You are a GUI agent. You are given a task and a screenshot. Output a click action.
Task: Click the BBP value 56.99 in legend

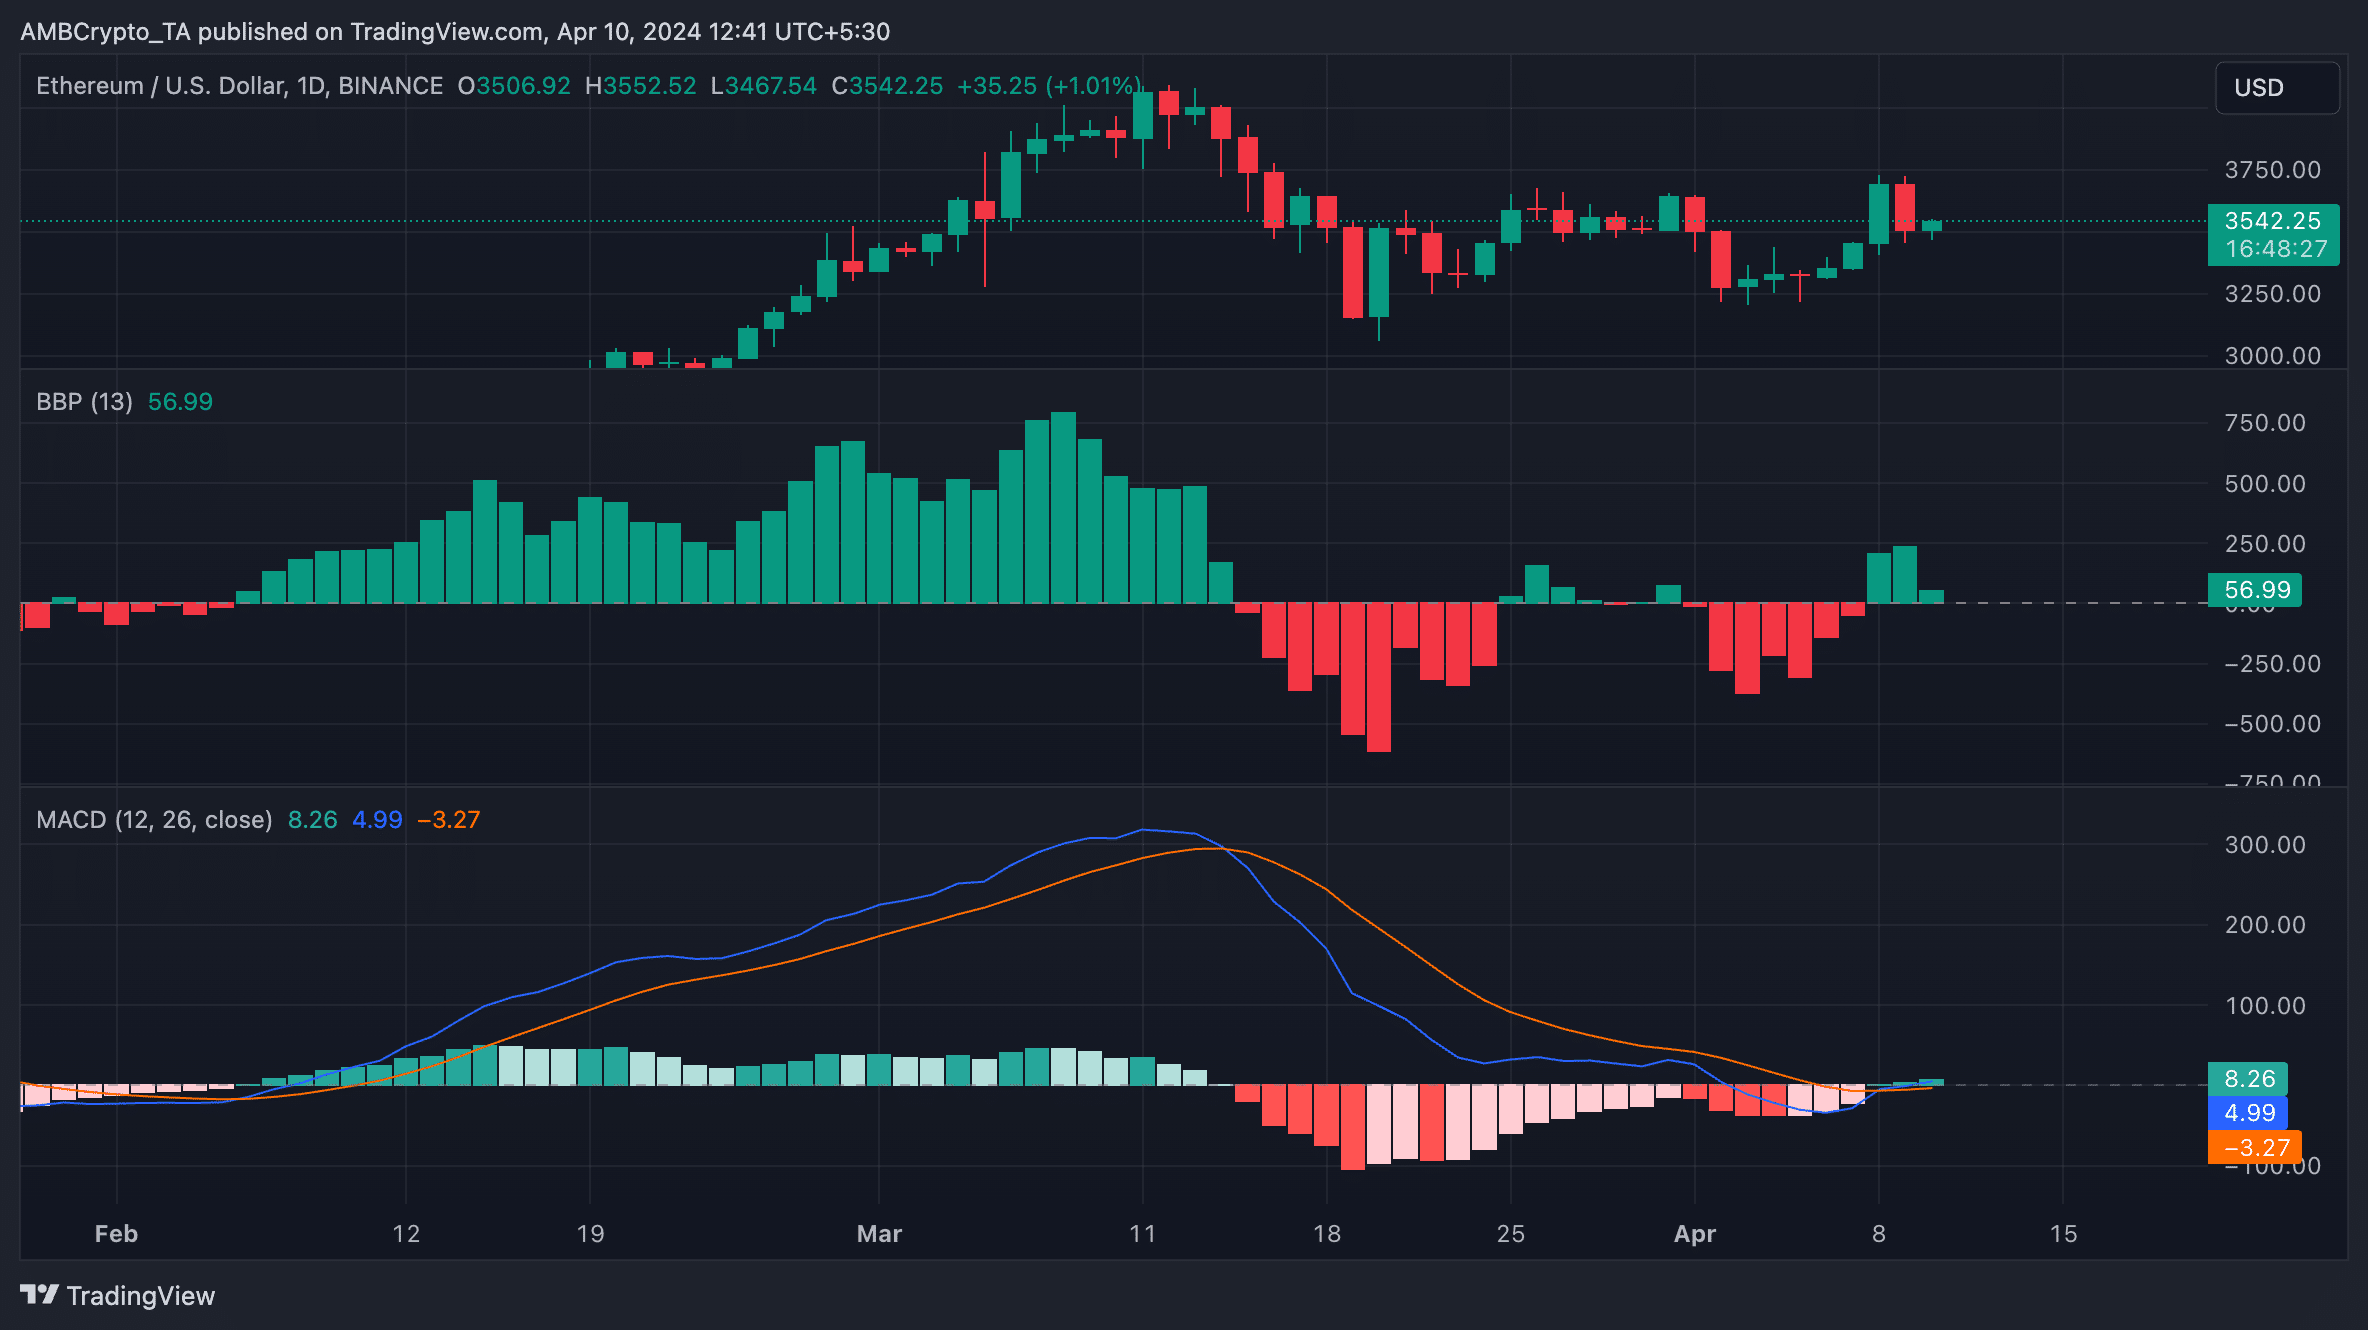coord(180,402)
